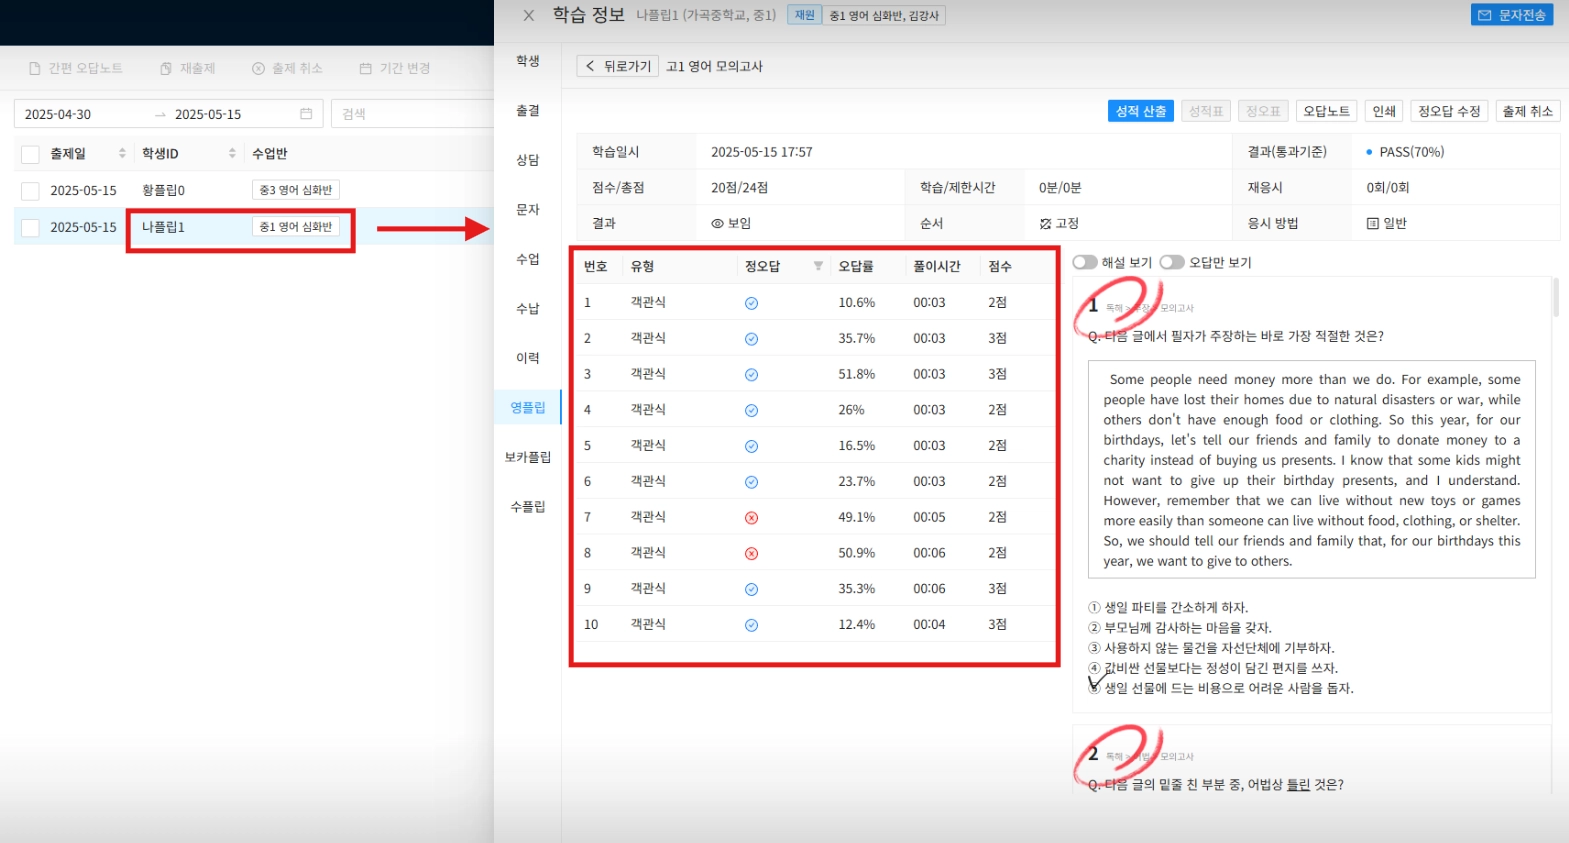Open the calendar icon in the date range field
This screenshot has height=843, width=1569.
306,114
